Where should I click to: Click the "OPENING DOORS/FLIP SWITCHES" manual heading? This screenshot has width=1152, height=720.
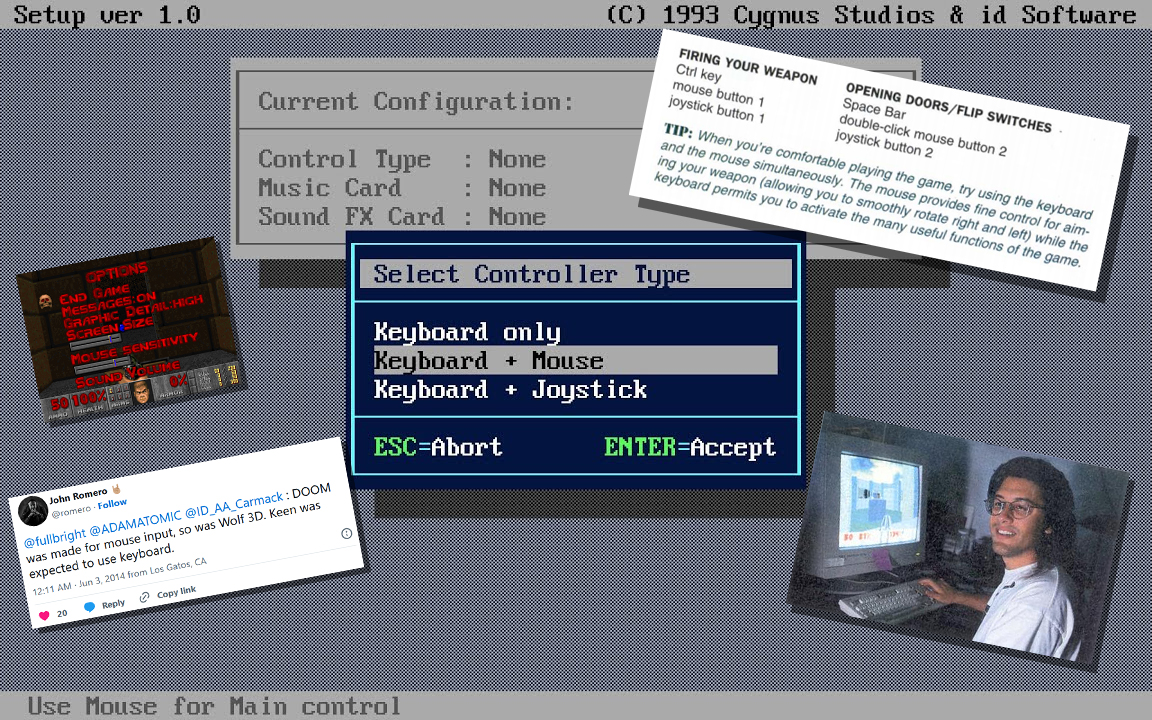point(948,108)
